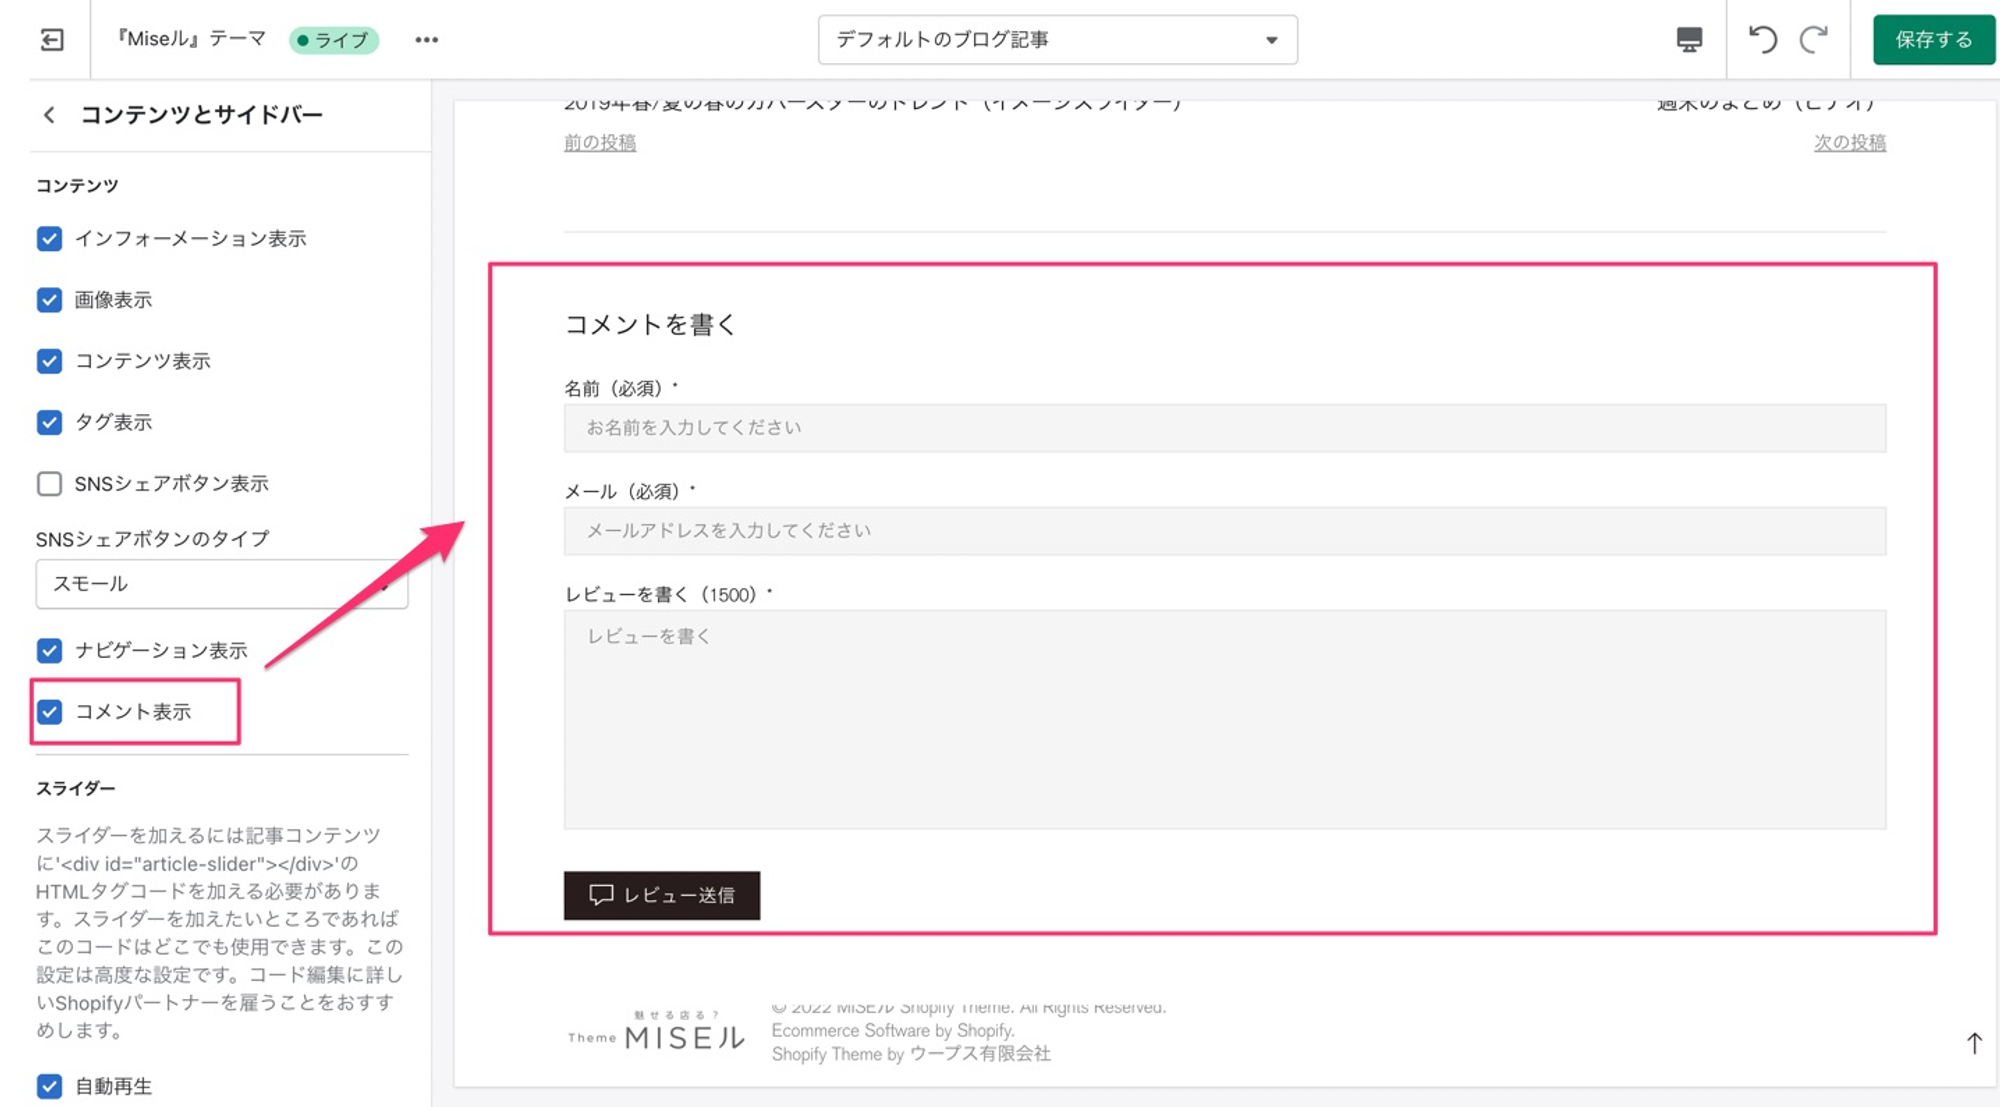Toggle the コンテンツ表示 checkbox
Viewport: 2000px width, 1107px height.
coord(49,361)
